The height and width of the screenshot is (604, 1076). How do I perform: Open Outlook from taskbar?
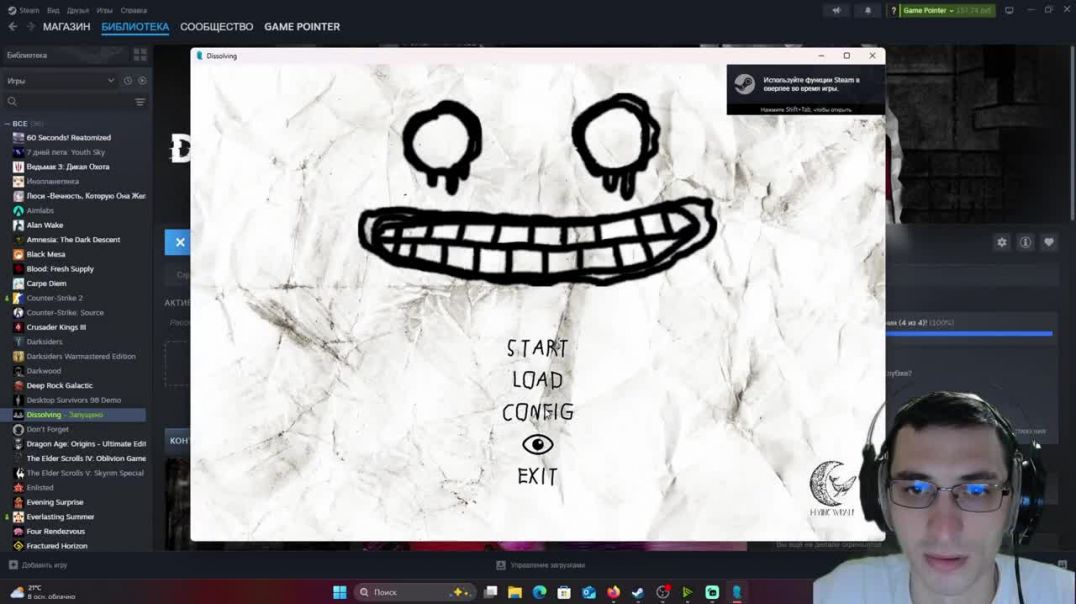tap(589, 592)
